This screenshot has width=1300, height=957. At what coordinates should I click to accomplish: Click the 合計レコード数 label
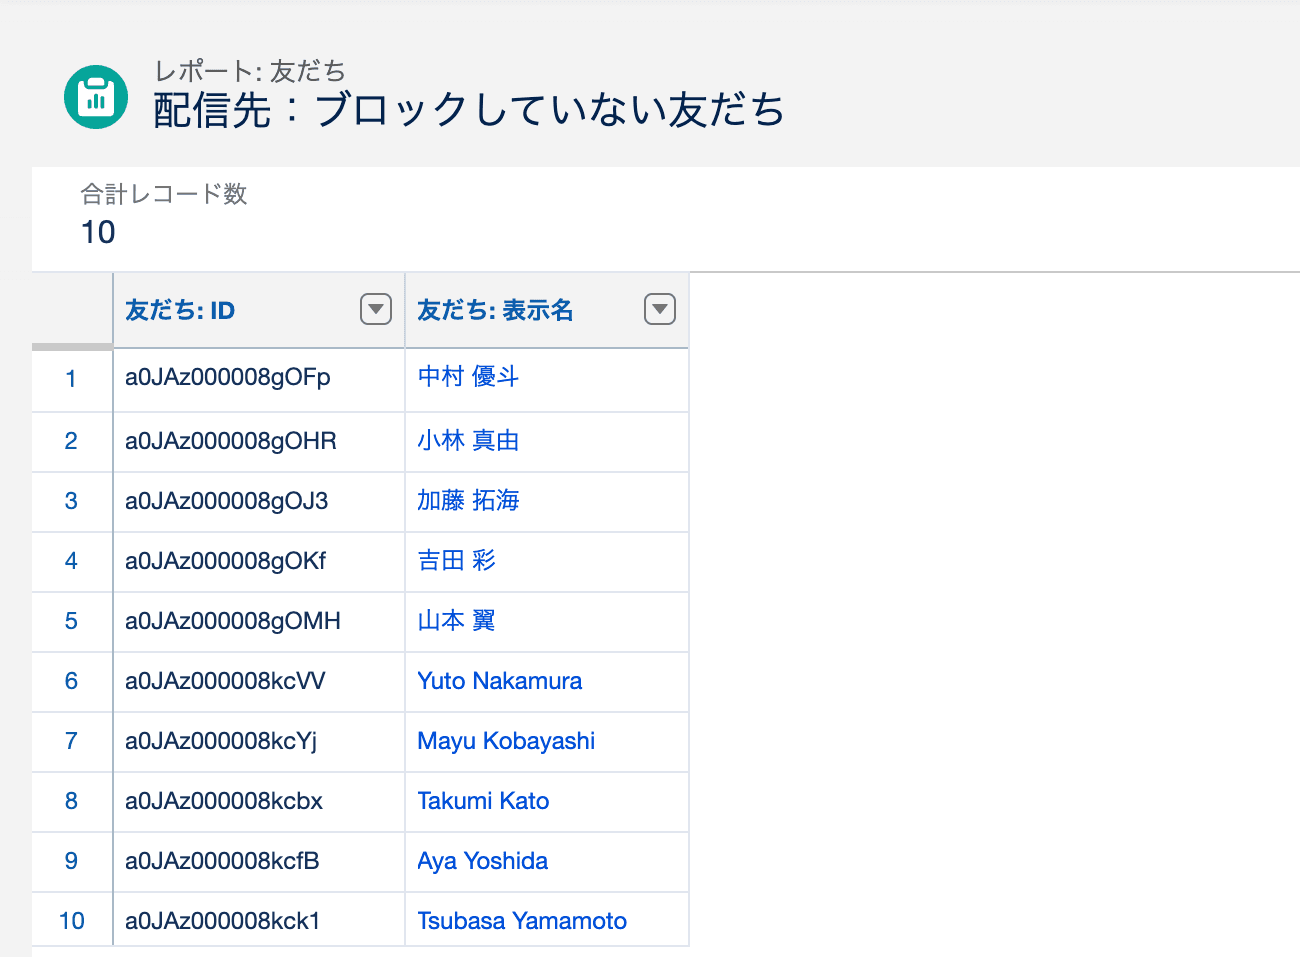pos(164,194)
